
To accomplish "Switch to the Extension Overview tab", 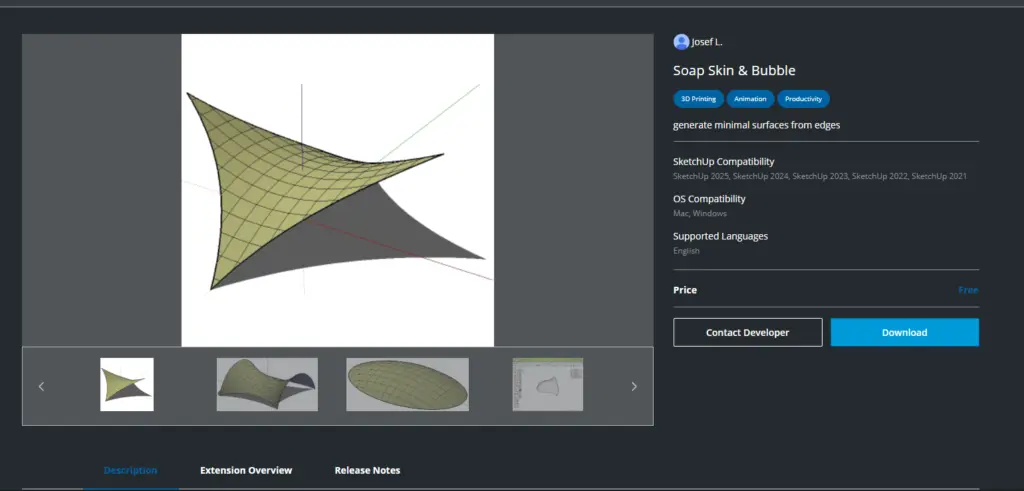I will pos(246,470).
